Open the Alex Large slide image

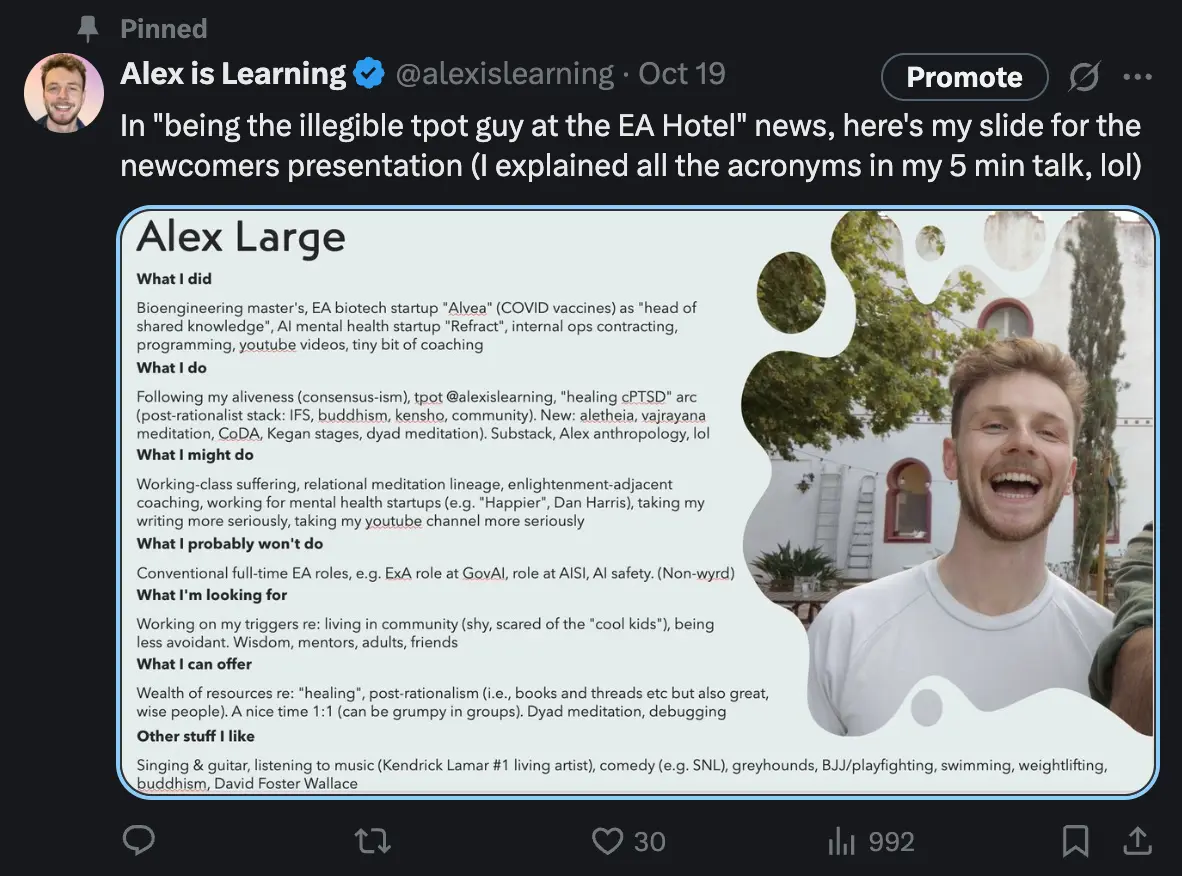(638, 502)
